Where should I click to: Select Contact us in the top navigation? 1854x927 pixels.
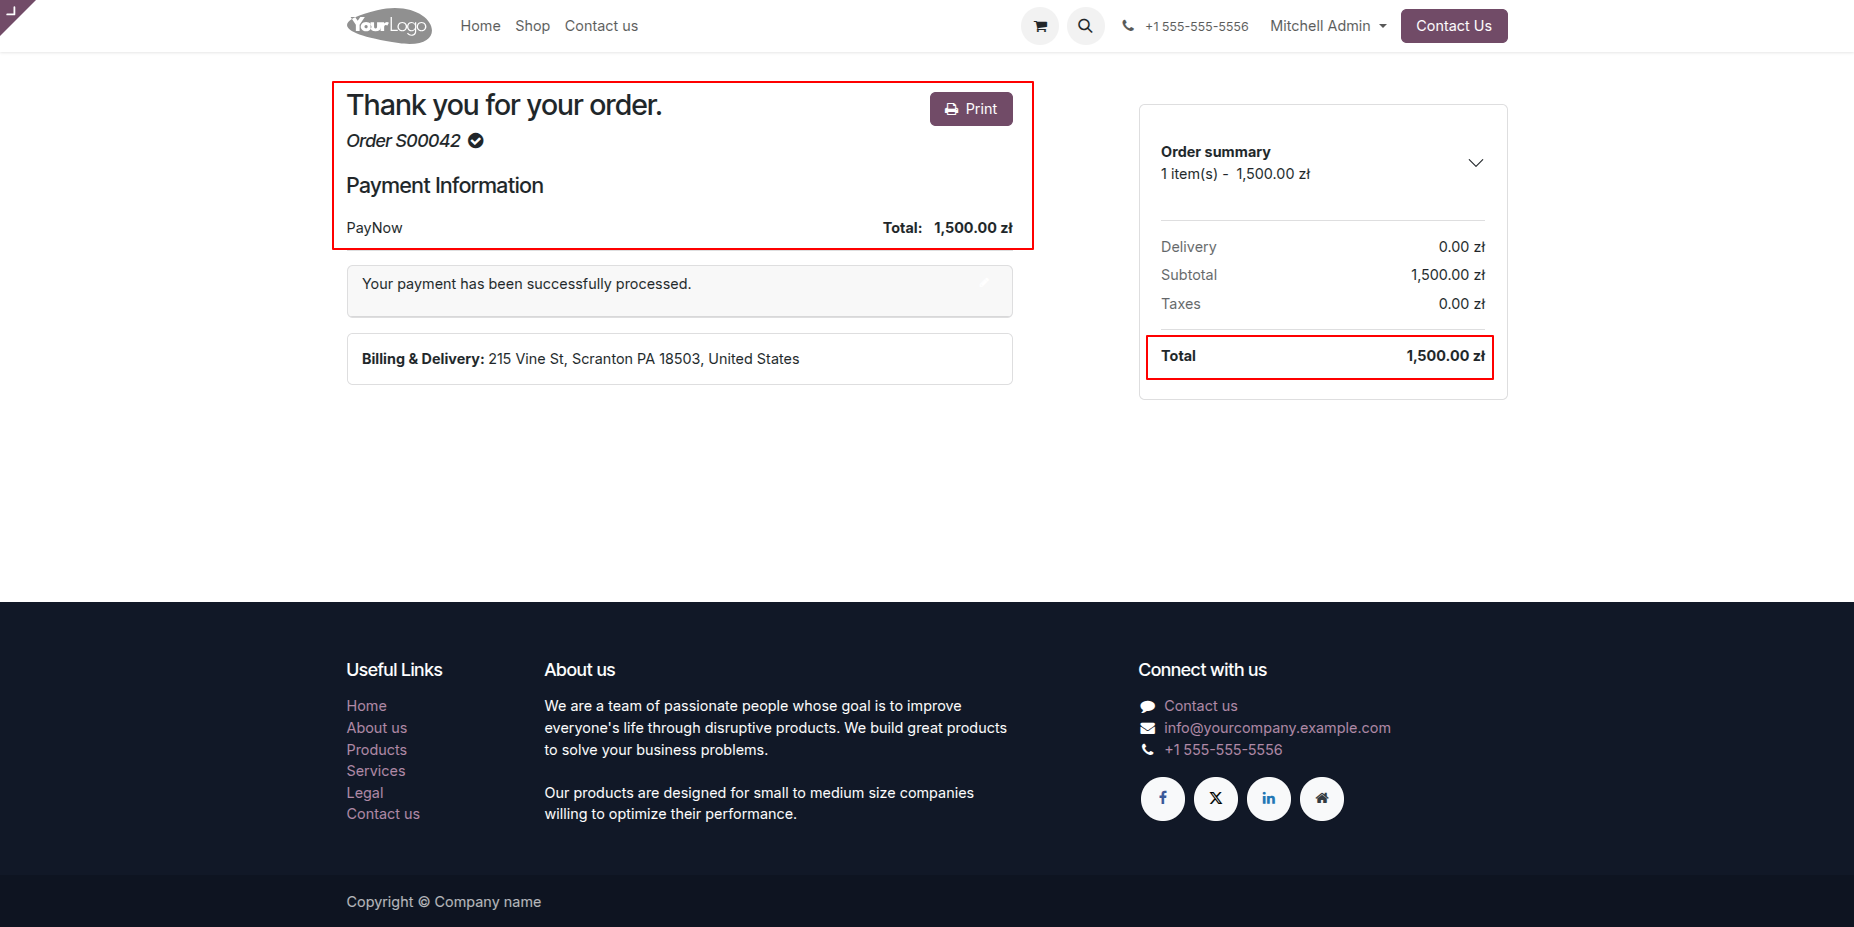pyautogui.click(x=601, y=26)
